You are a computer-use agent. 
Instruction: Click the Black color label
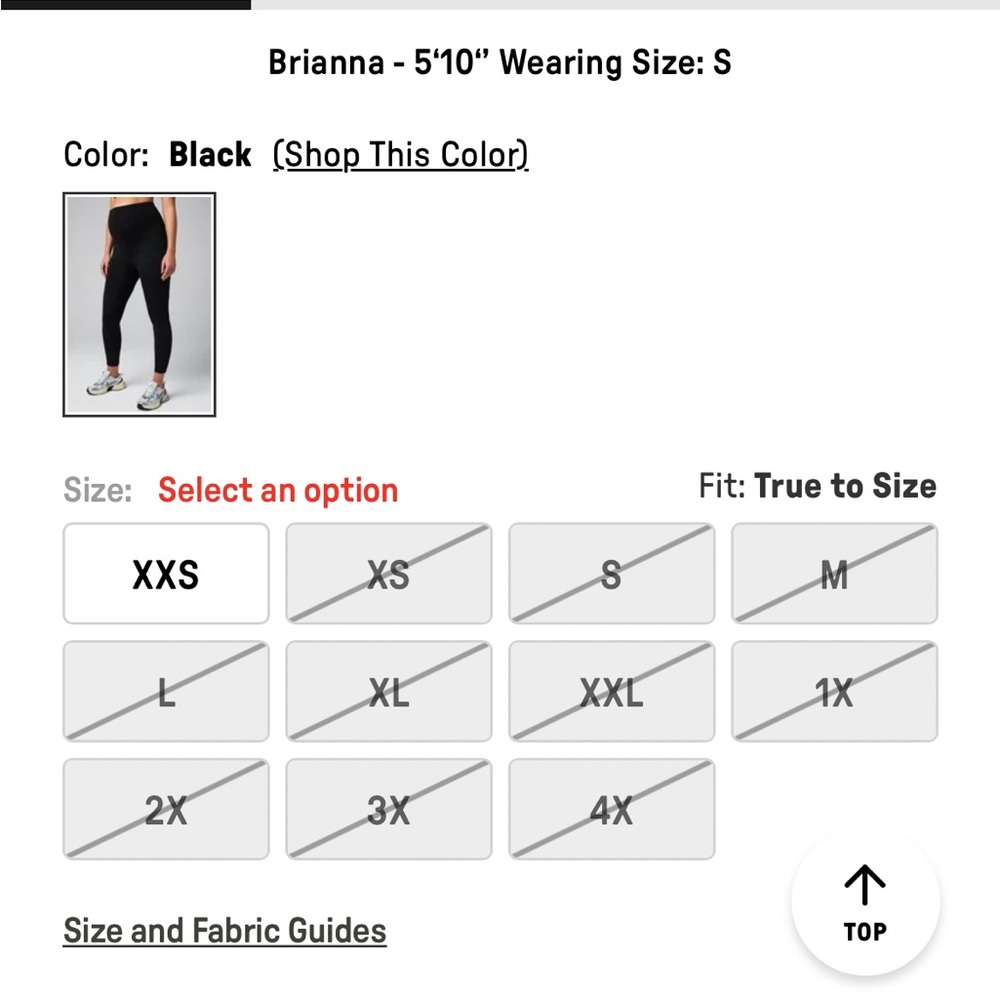[210, 155]
